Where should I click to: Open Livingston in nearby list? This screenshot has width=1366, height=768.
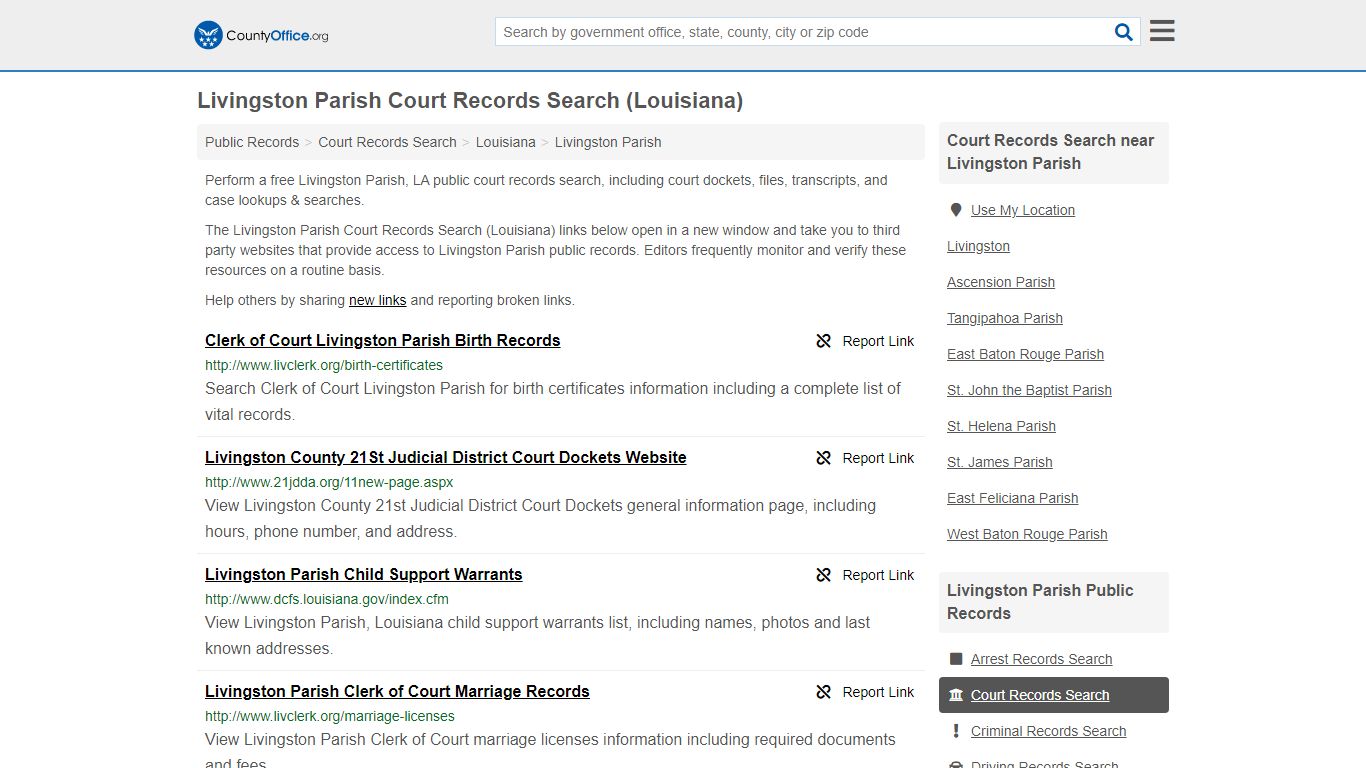(978, 246)
